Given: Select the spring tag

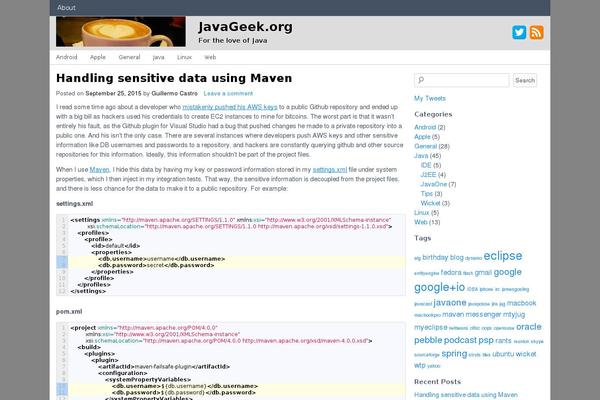Looking at the screenshot, I should (454, 354).
